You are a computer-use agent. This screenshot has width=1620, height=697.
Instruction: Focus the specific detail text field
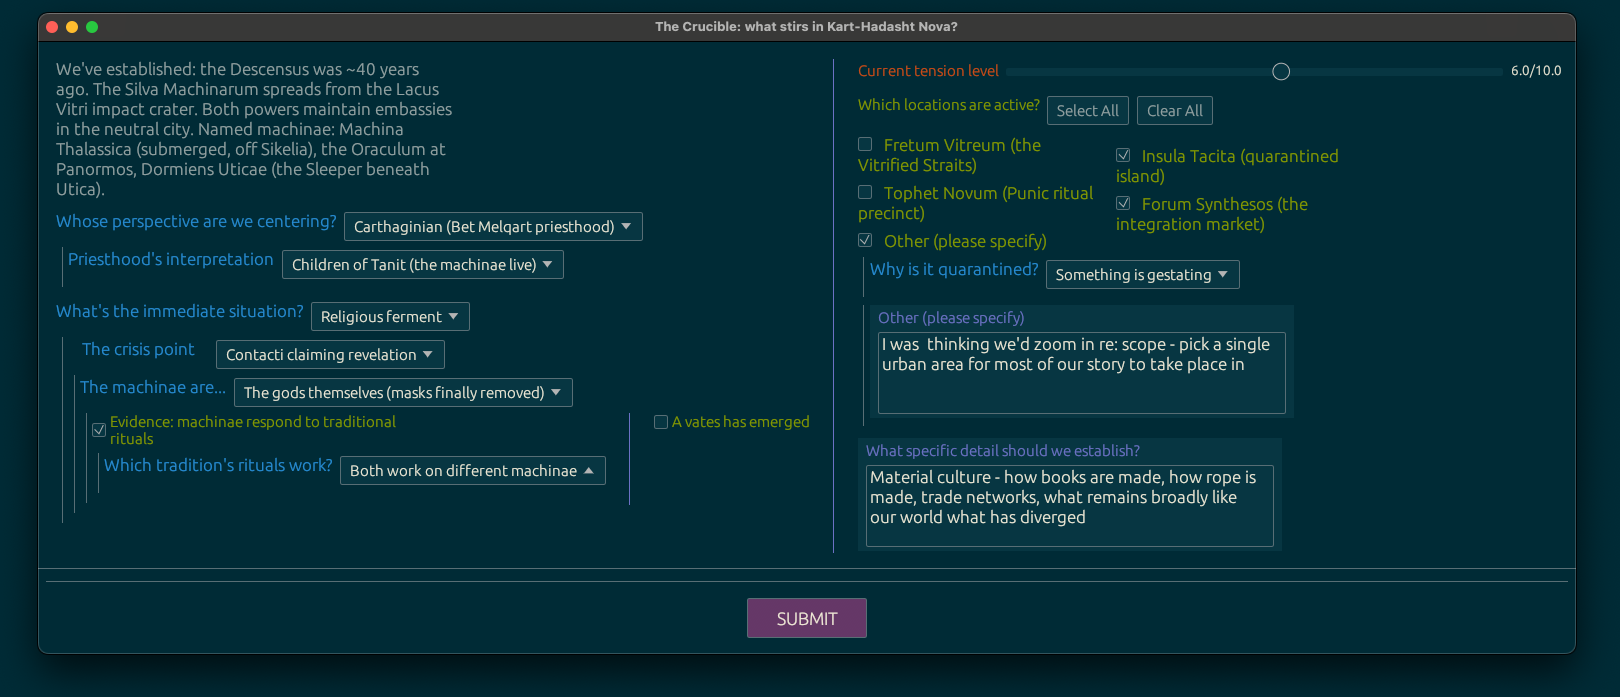pos(1068,505)
